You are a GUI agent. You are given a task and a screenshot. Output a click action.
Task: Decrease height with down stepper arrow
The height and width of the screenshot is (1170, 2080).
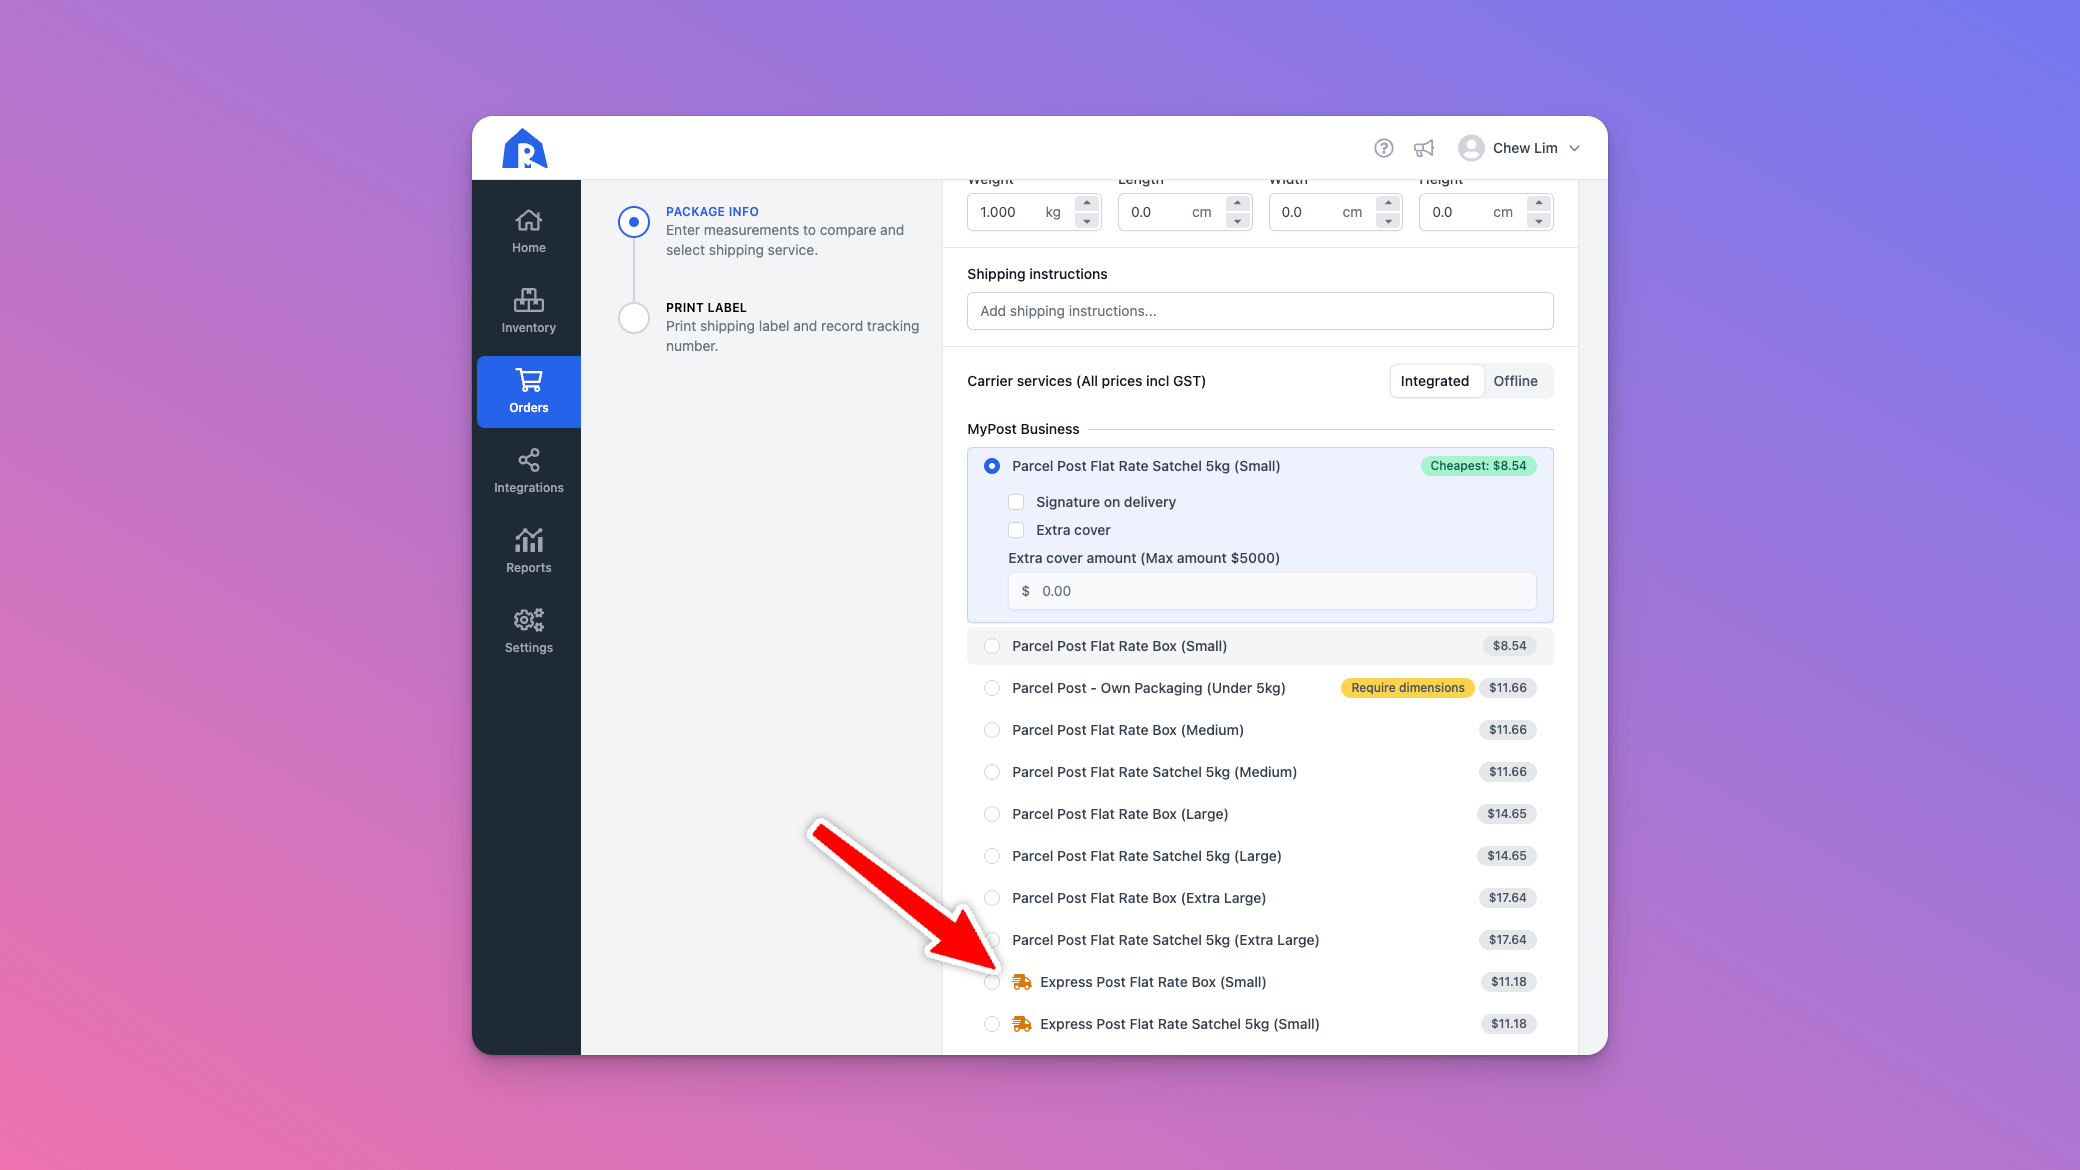1539,221
